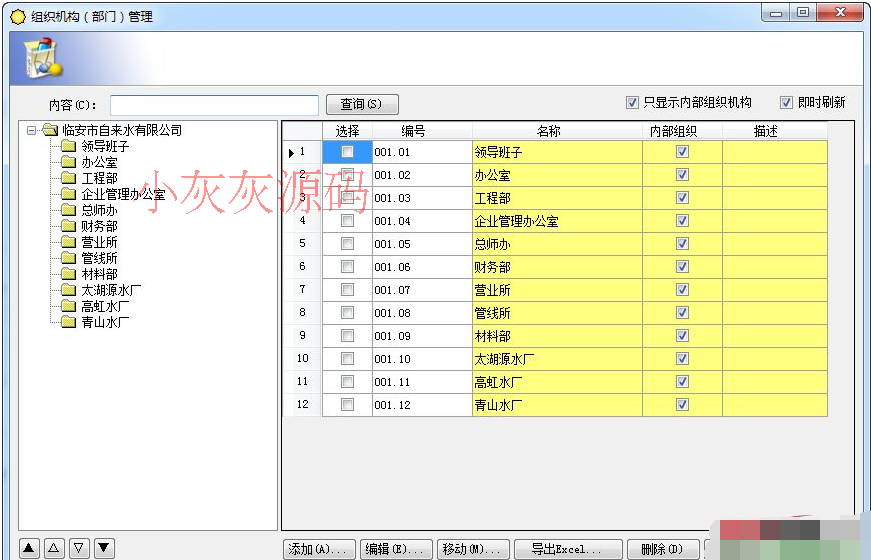
Task: Collapse the 临安市自来水有限公司 tree node
Action: pyautogui.click(x=32, y=130)
